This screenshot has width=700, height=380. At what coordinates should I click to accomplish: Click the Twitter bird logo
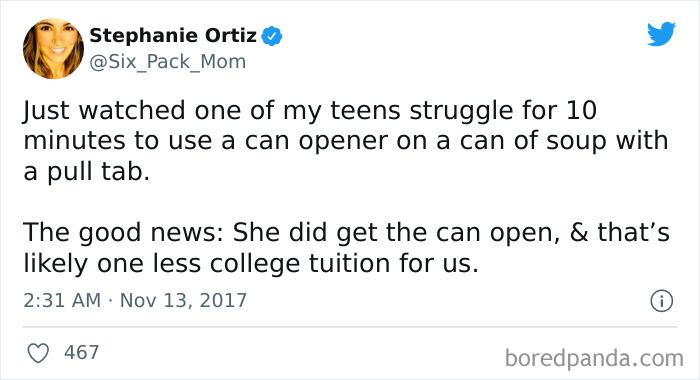click(x=662, y=33)
